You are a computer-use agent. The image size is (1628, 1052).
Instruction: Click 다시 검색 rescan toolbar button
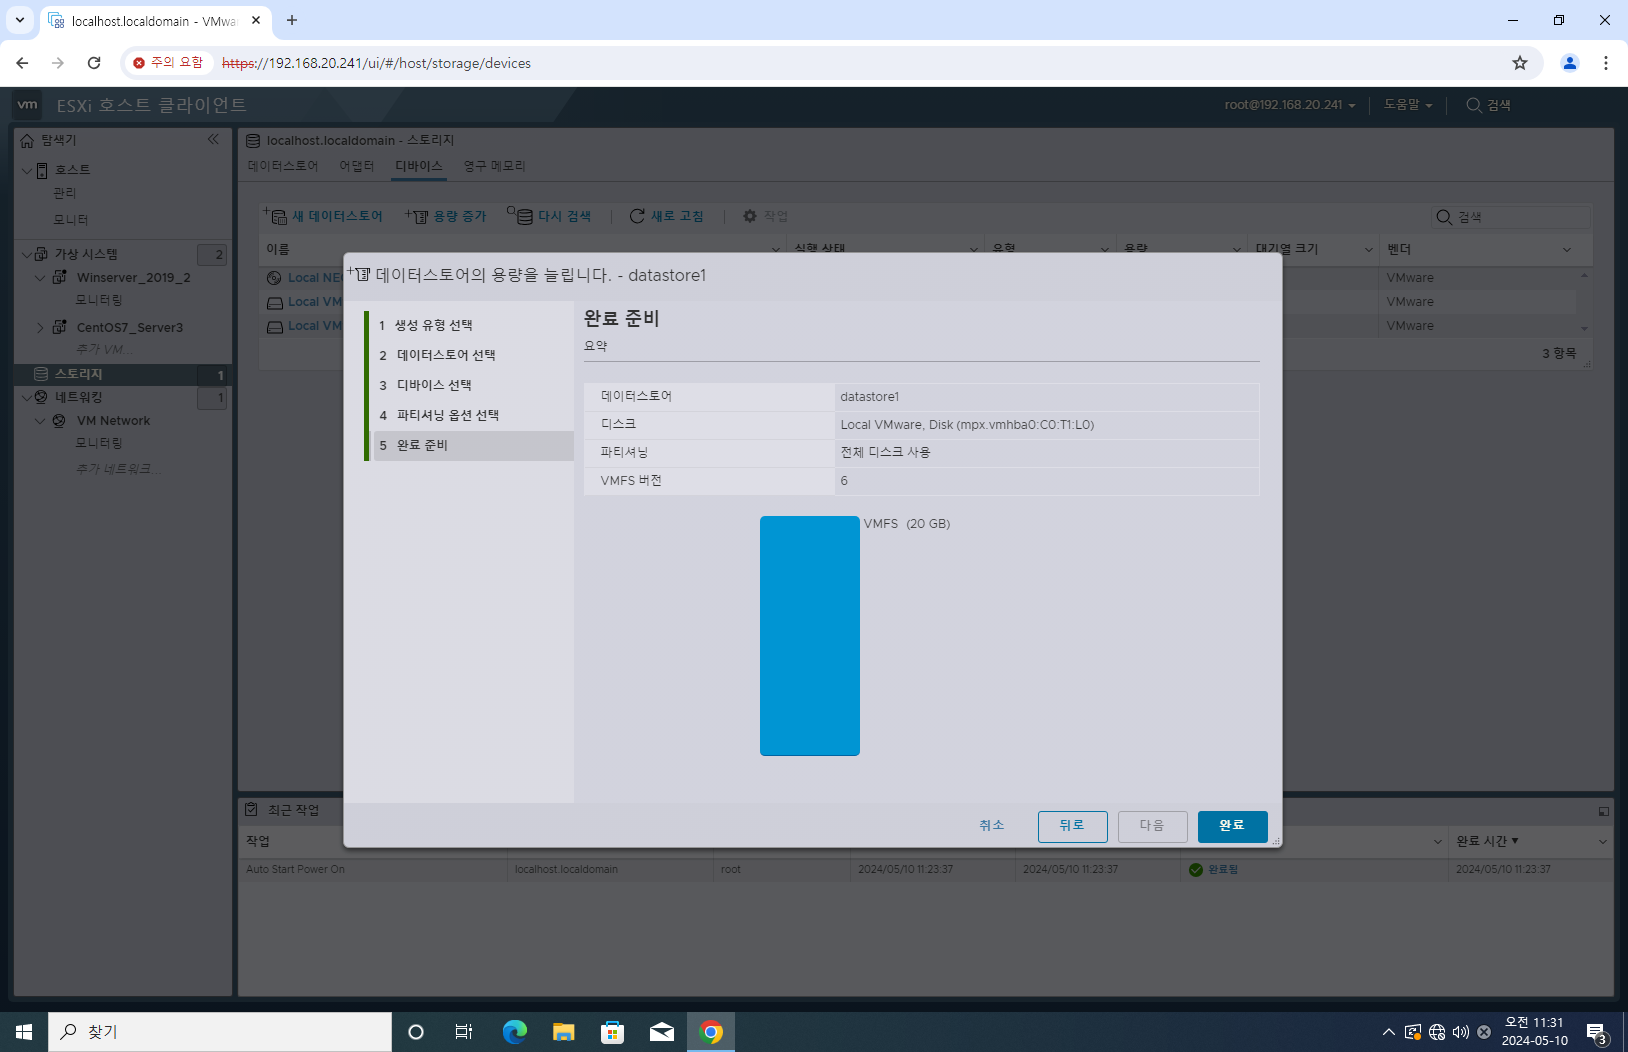click(549, 216)
